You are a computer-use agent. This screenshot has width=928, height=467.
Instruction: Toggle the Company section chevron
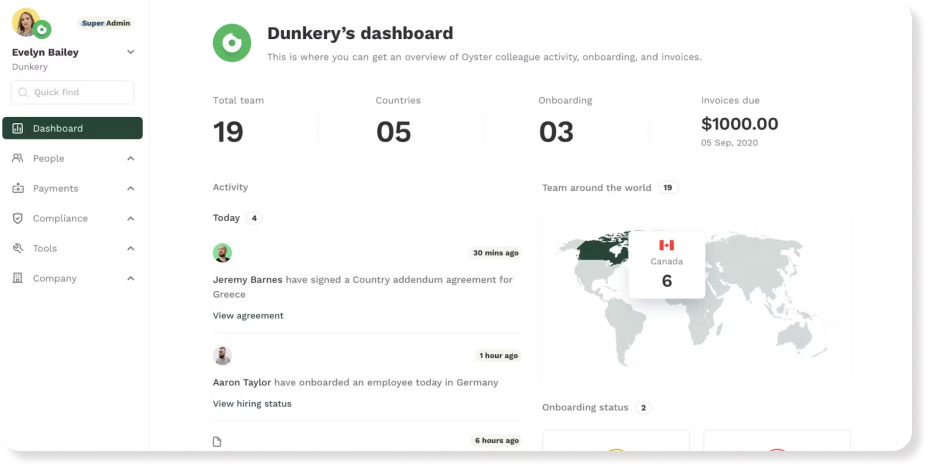click(131, 278)
